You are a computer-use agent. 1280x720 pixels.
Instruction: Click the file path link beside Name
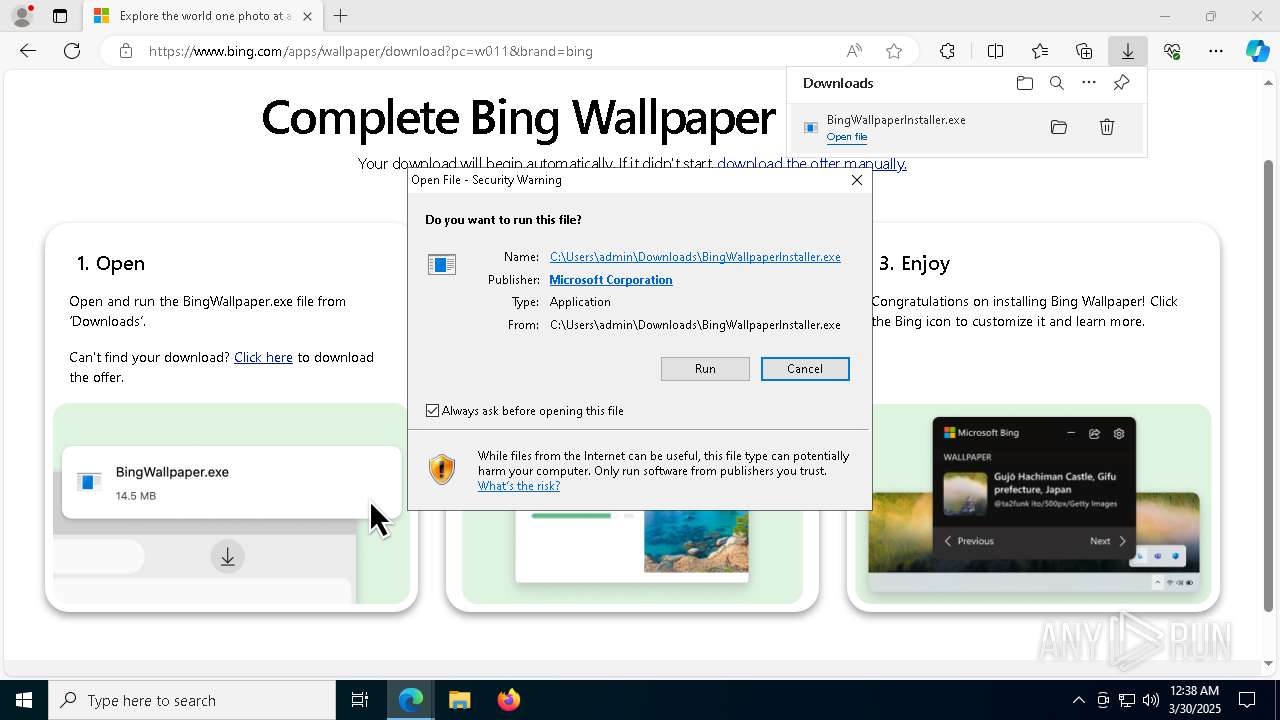pyautogui.click(x=695, y=257)
